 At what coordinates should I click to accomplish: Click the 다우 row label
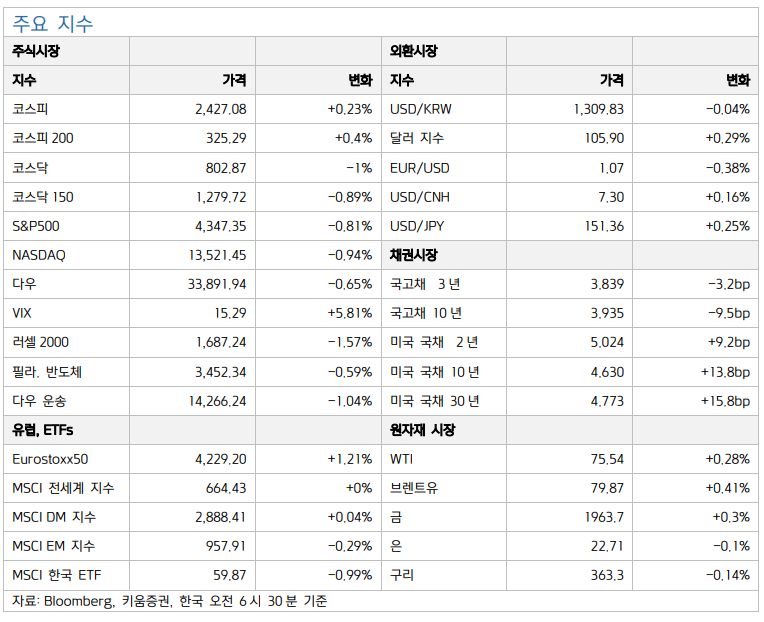click(x=24, y=283)
